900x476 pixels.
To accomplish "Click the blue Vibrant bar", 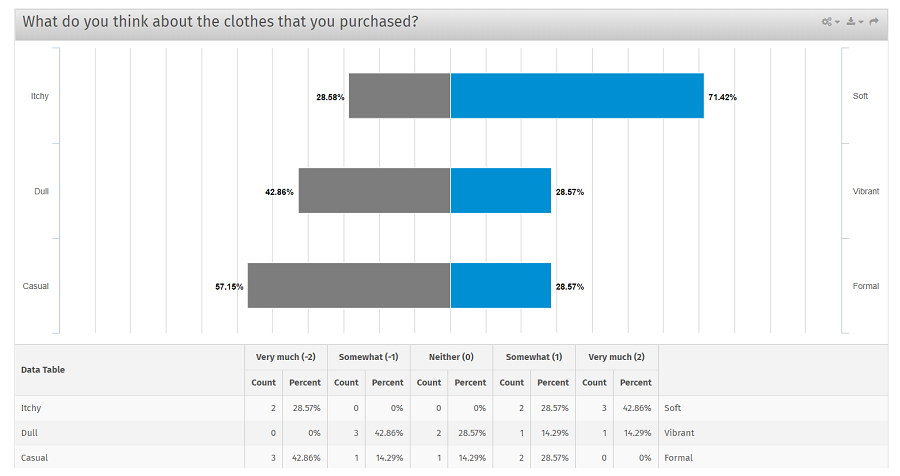I will click(501, 191).
